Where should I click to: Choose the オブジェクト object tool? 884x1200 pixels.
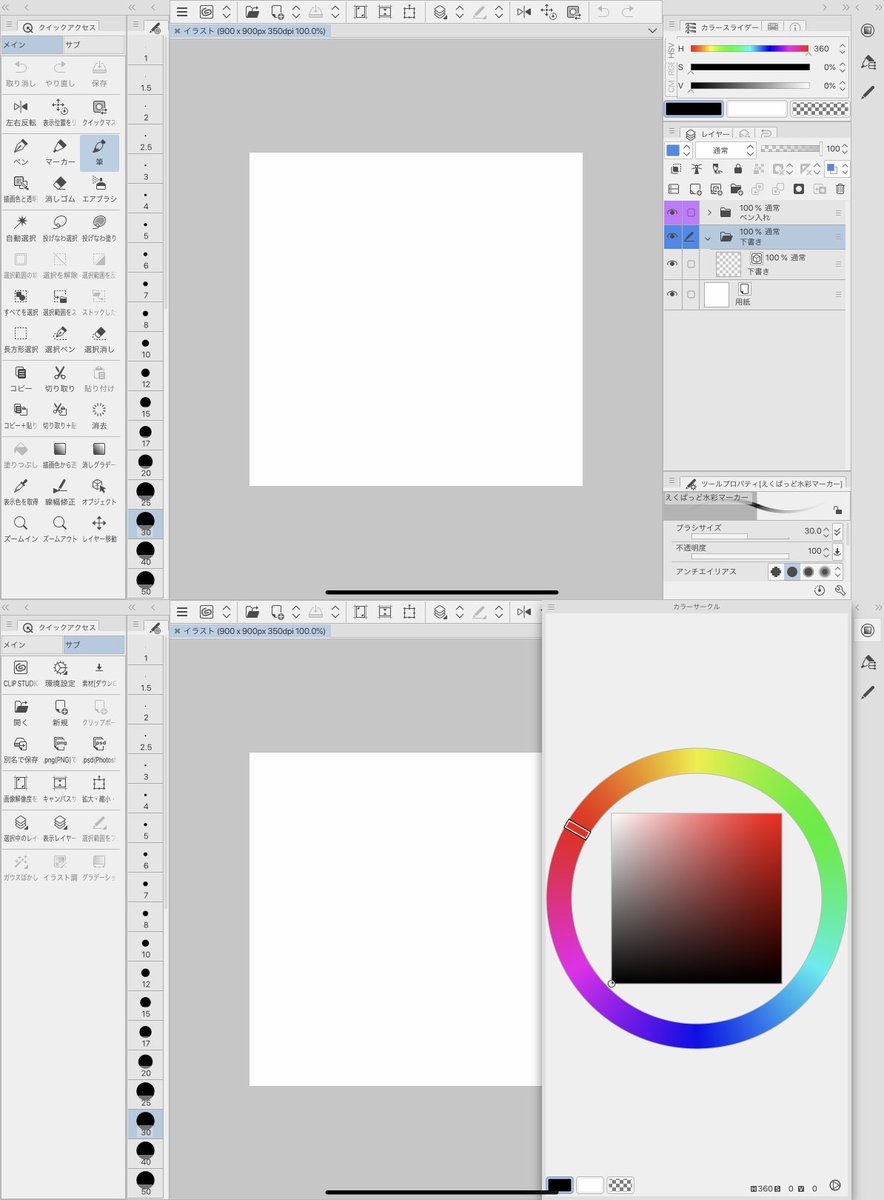coord(99,491)
